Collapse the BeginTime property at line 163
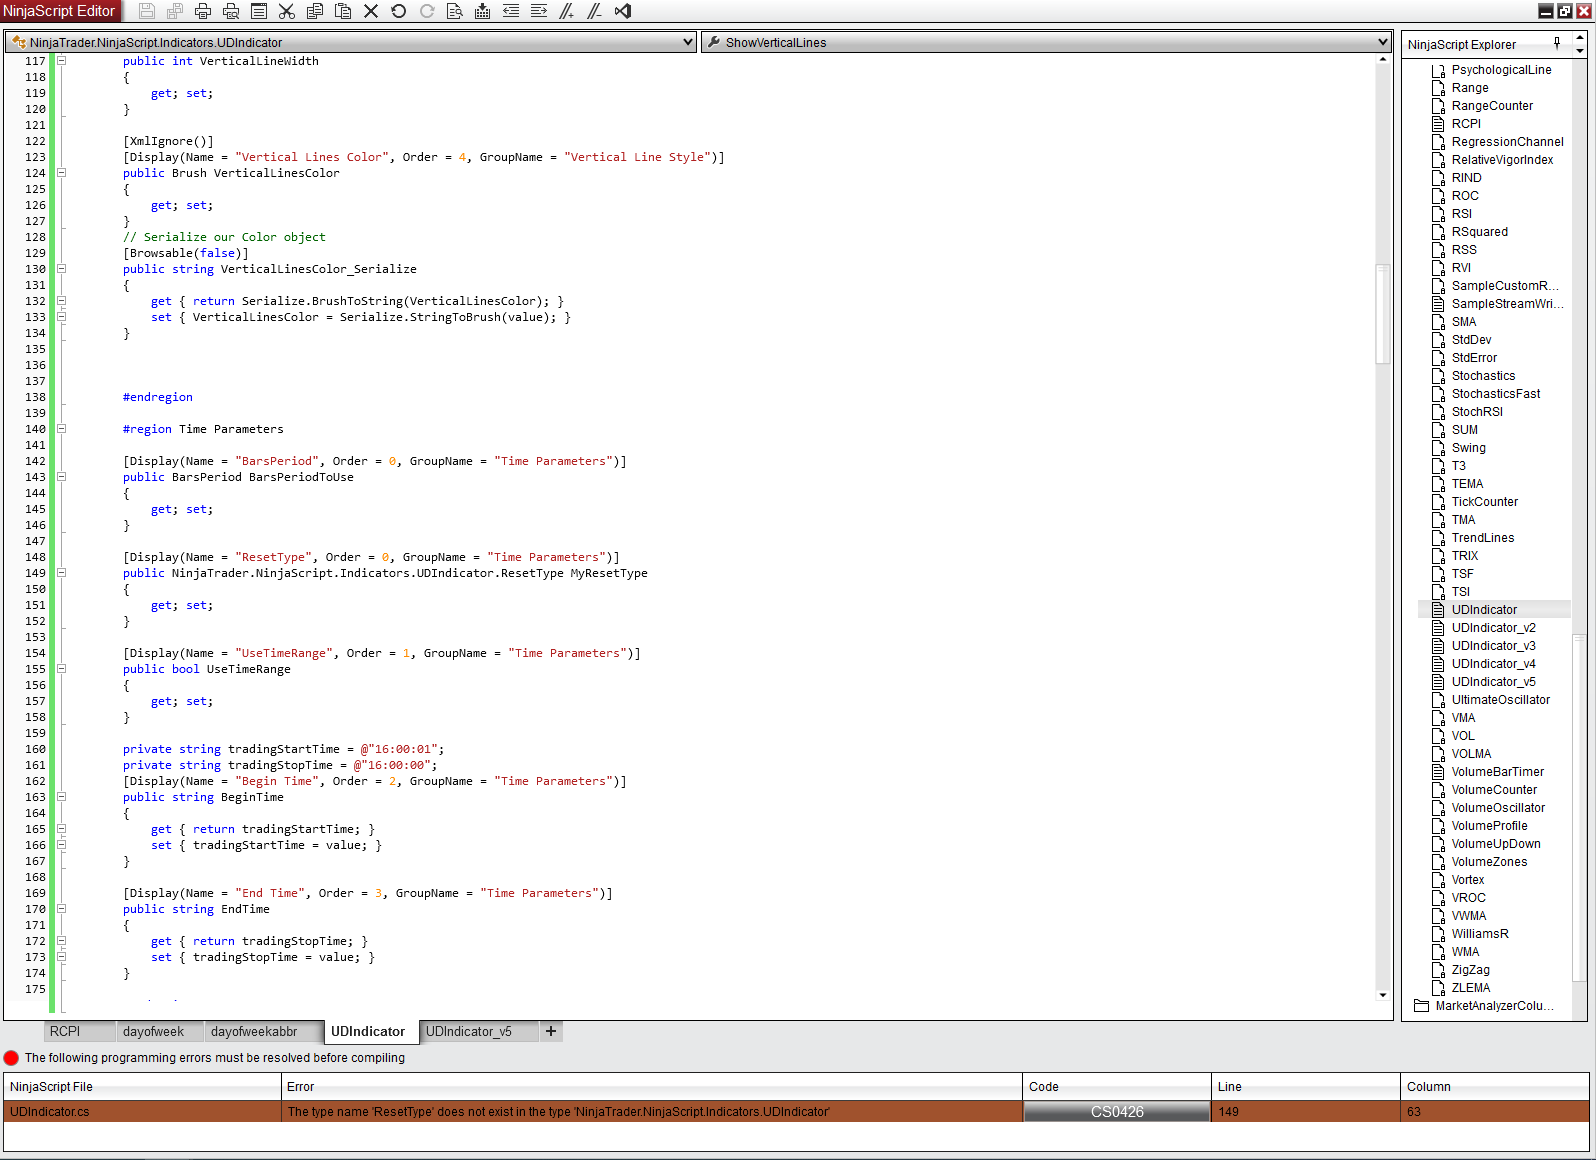 [62, 797]
